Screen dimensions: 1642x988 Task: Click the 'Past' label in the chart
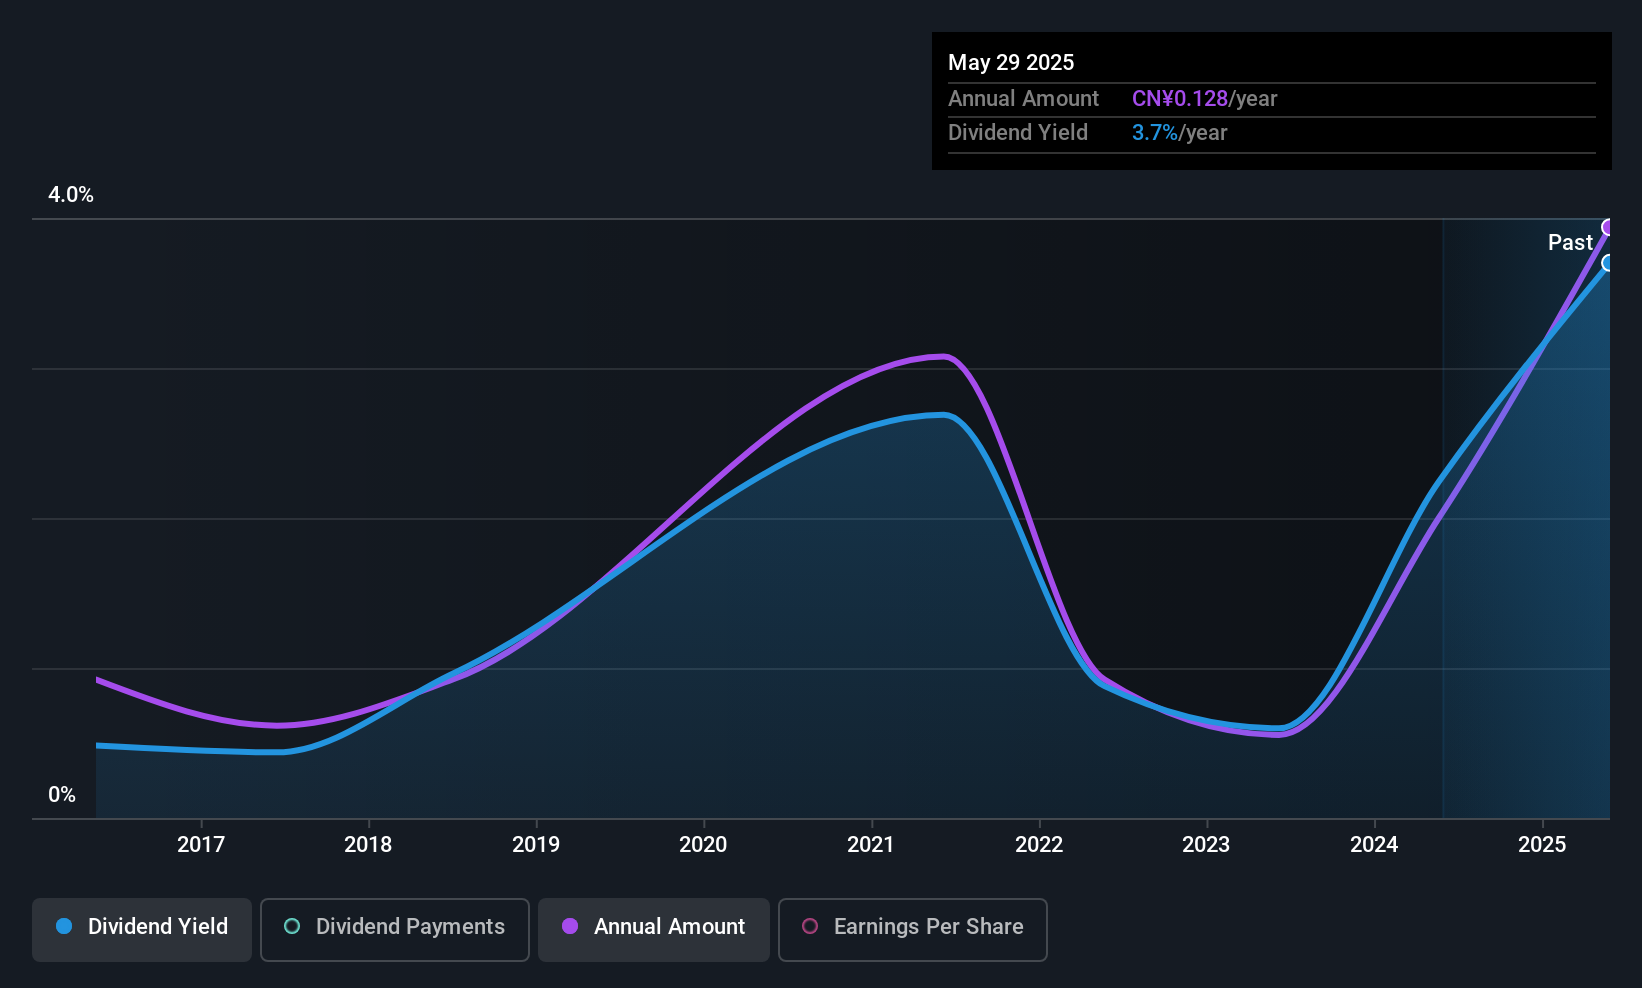point(1569,242)
